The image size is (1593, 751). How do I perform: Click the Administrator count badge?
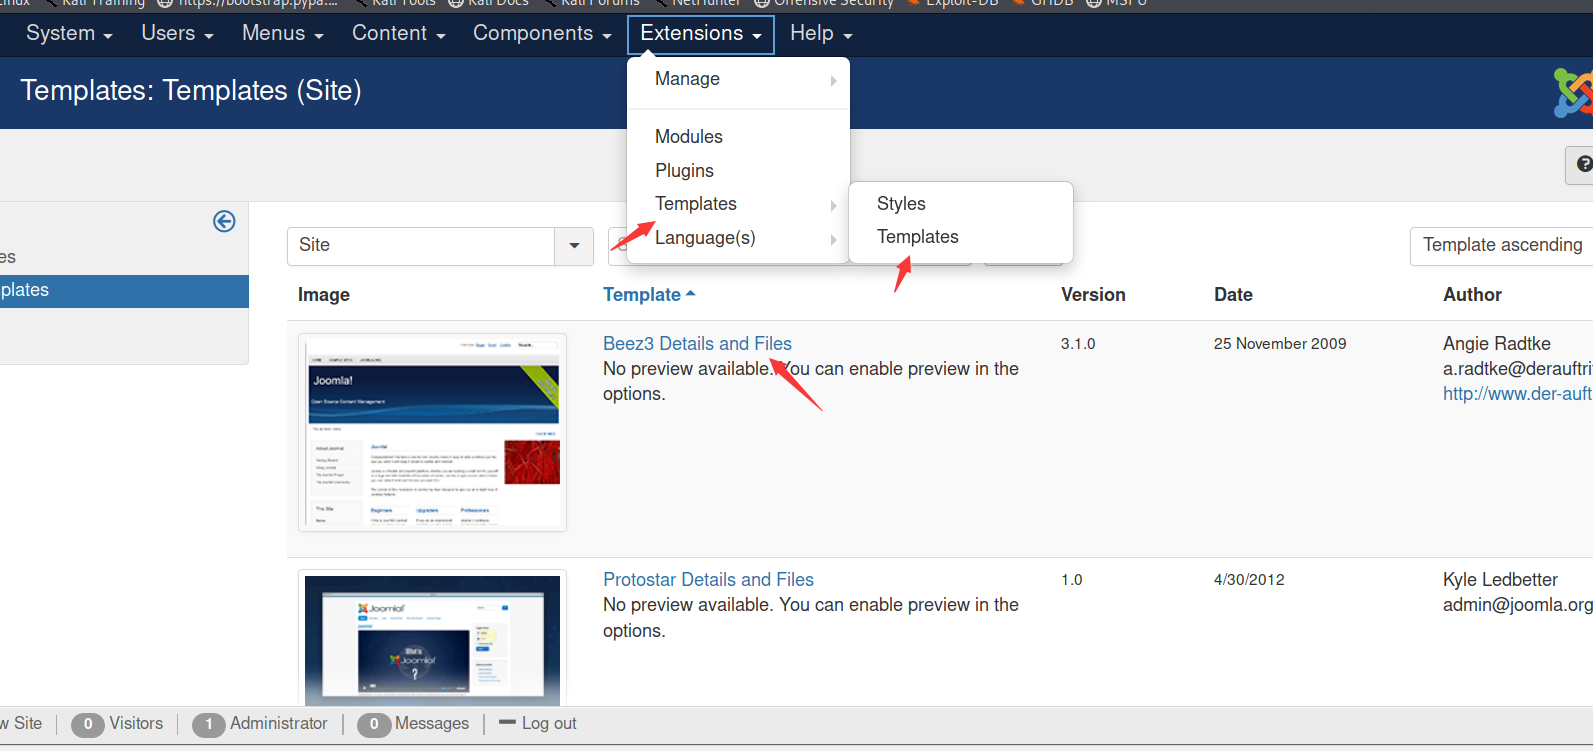[x=209, y=724]
